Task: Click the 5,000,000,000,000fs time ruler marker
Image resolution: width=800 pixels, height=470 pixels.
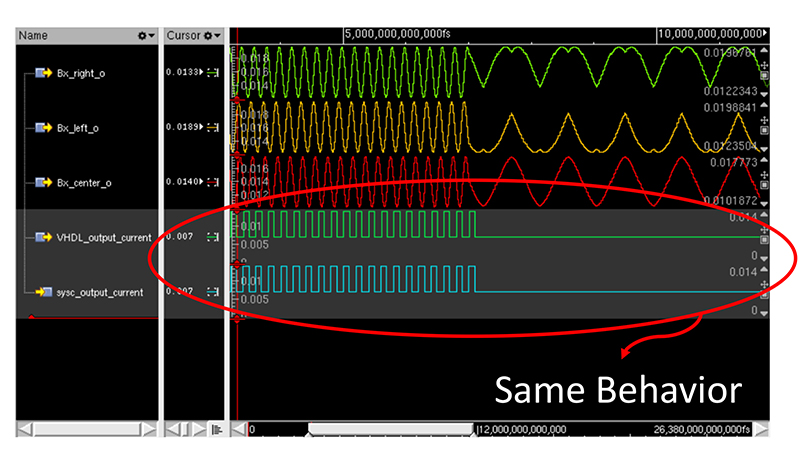Action: [x=396, y=34]
